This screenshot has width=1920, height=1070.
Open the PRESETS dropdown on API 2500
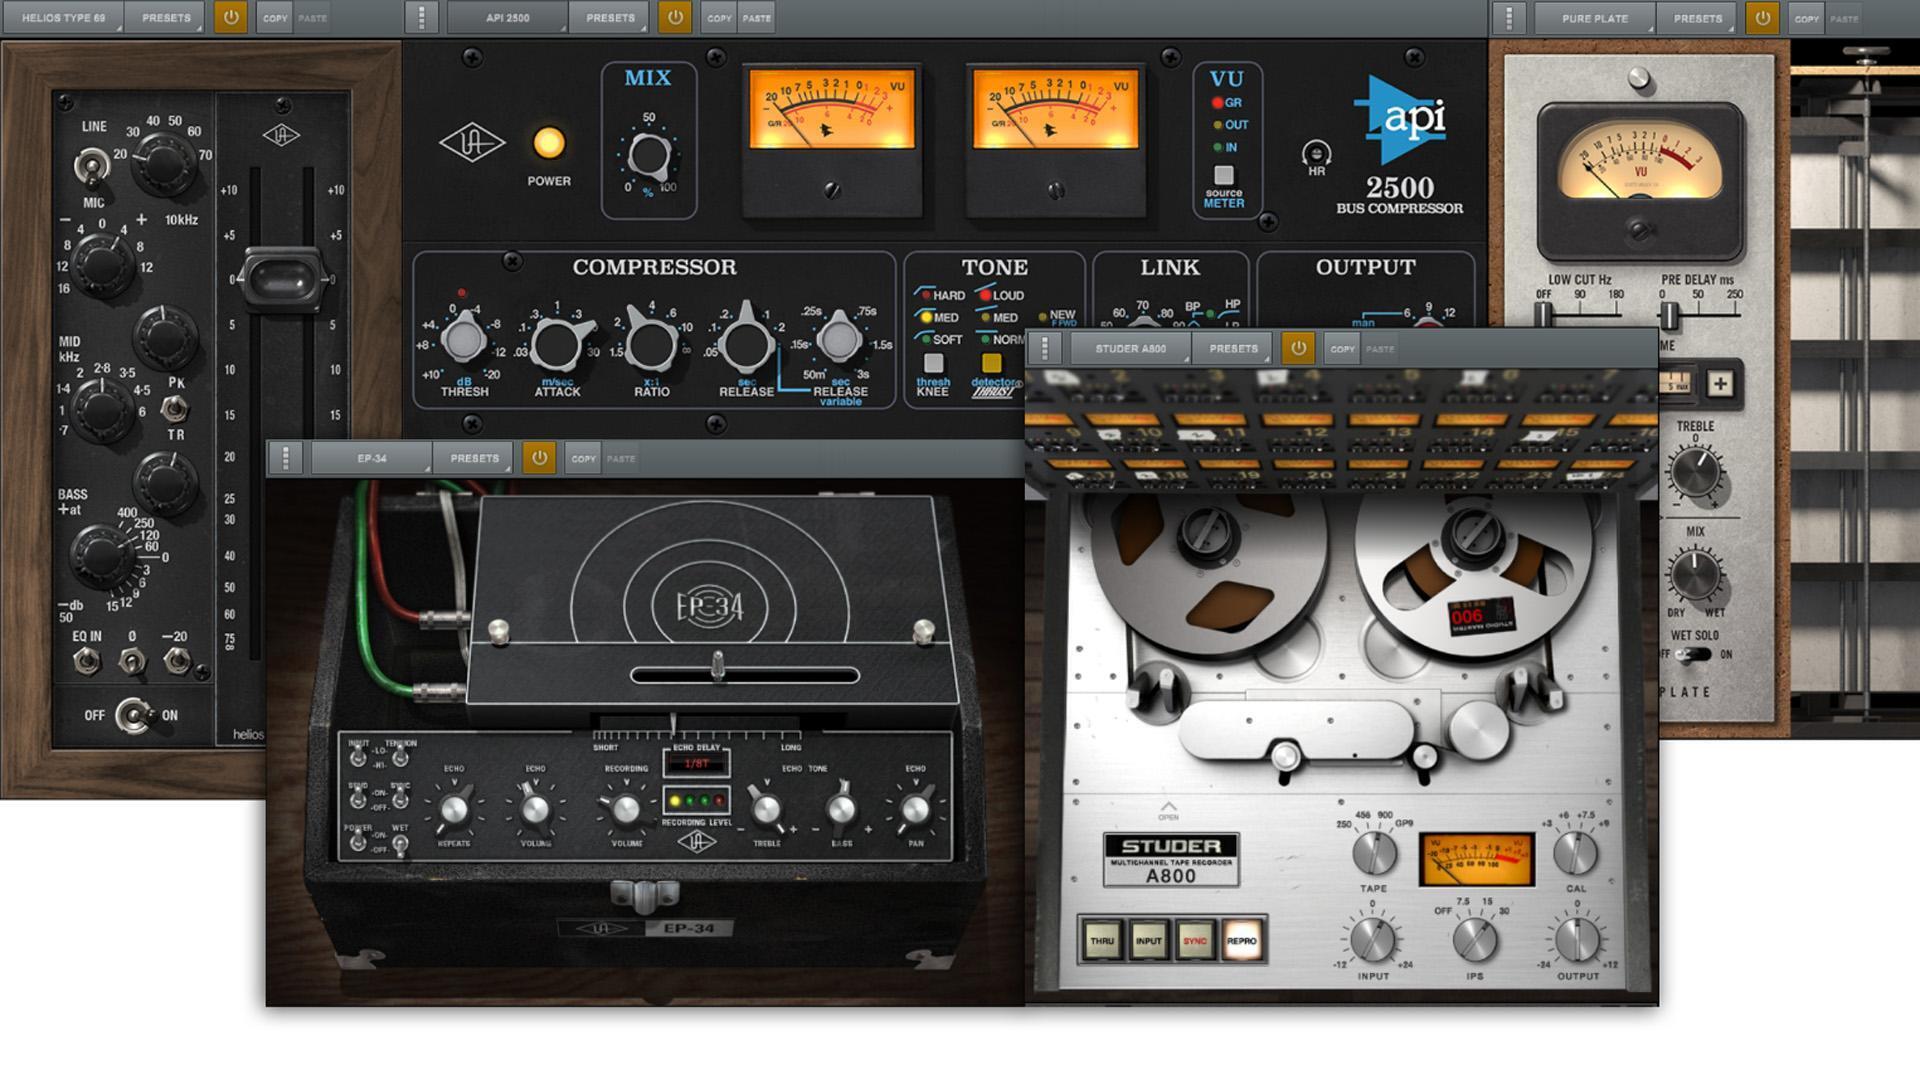coord(608,17)
